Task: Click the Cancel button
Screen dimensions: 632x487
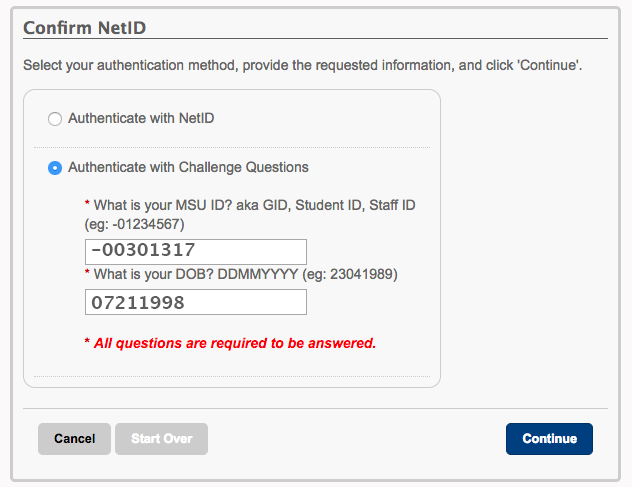Action: (75, 439)
